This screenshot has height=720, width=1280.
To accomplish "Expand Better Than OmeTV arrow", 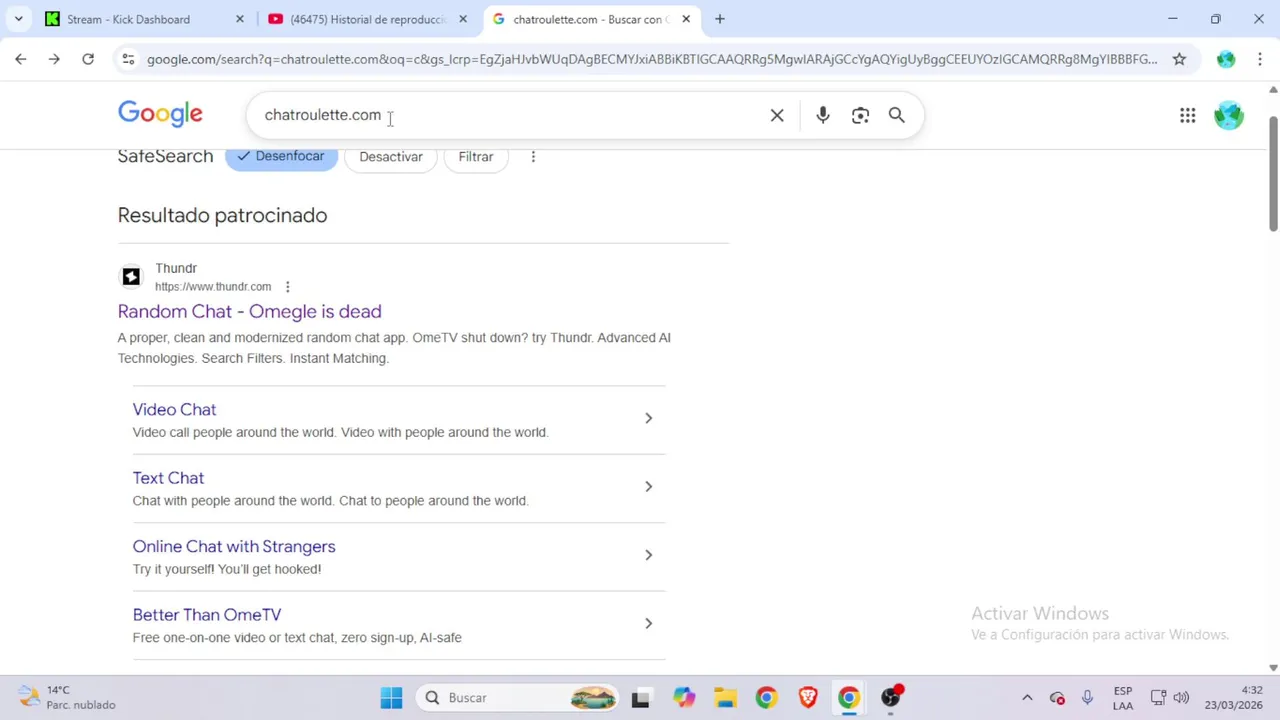I will point(648,624).
